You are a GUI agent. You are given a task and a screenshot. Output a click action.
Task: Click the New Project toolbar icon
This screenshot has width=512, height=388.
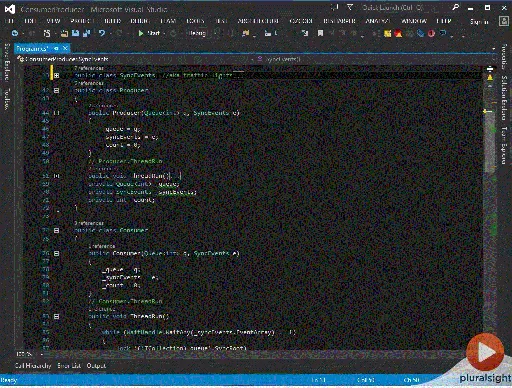click(x=47, y=33)
